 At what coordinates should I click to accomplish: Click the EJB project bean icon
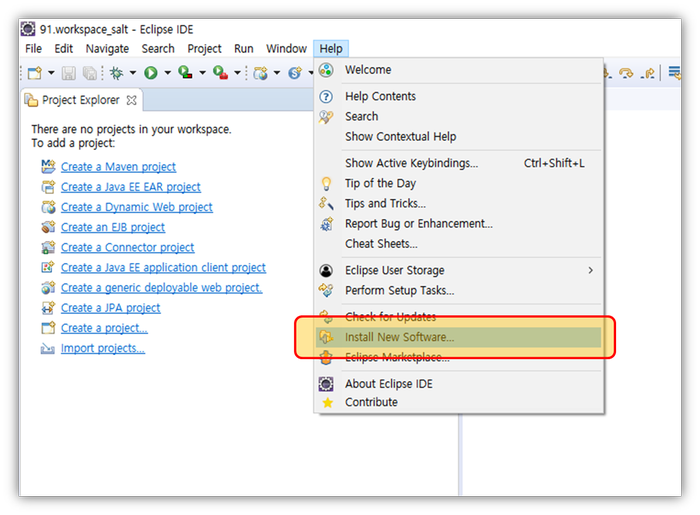48,227
